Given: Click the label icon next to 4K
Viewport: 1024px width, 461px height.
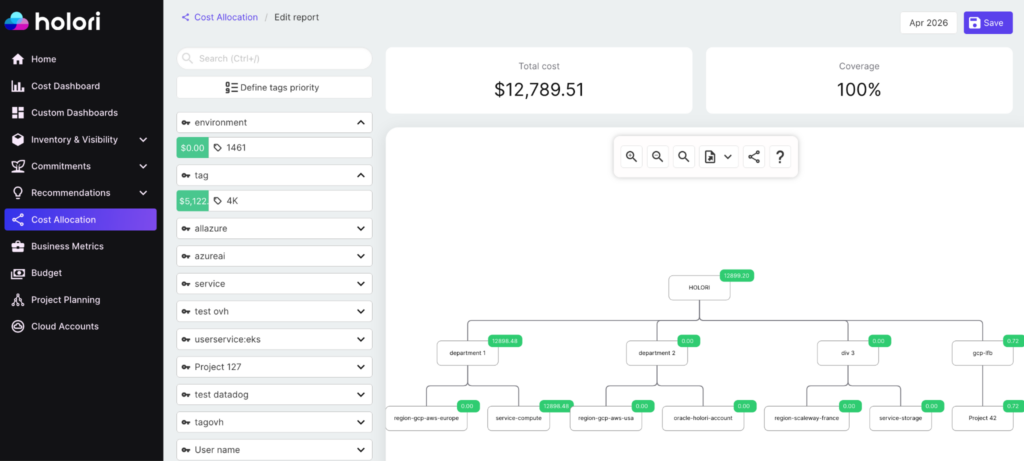Looking at the screenshot, I should coord(217,201).
